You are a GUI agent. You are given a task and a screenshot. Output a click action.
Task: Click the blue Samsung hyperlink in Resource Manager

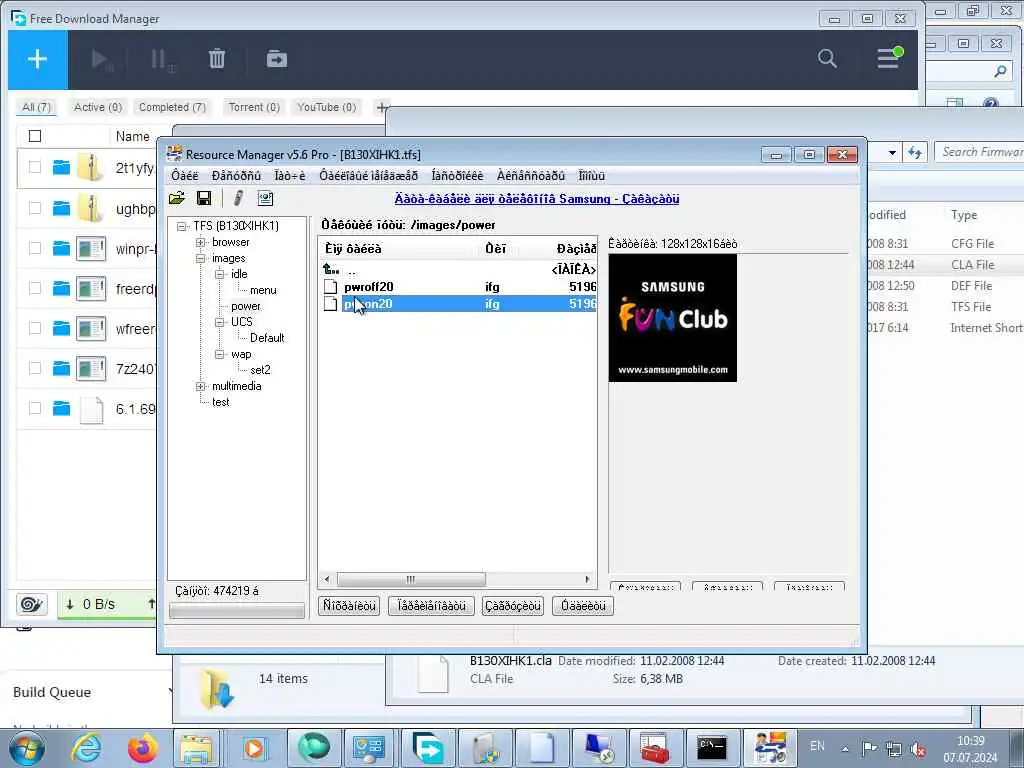pyautogui.click(x=537, y=199)
